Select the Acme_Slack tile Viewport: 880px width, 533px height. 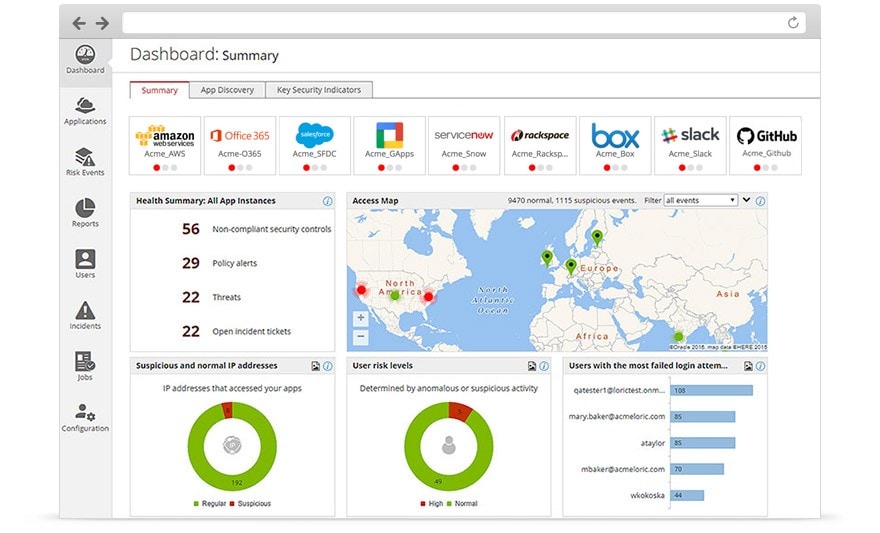pos(690,146)
